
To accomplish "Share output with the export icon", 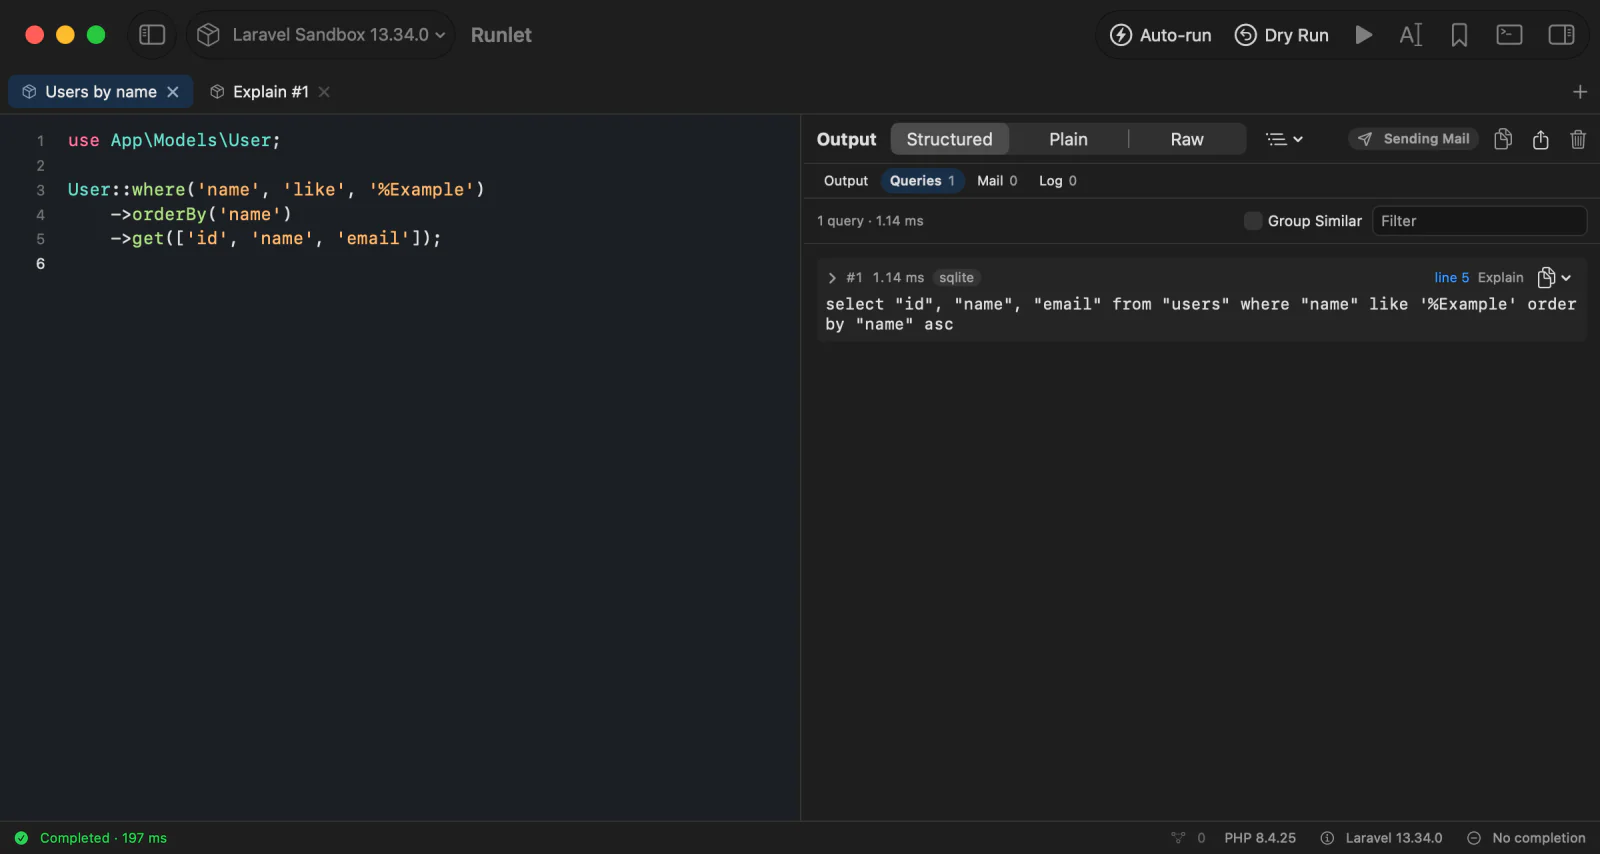I will (1541, 139).
